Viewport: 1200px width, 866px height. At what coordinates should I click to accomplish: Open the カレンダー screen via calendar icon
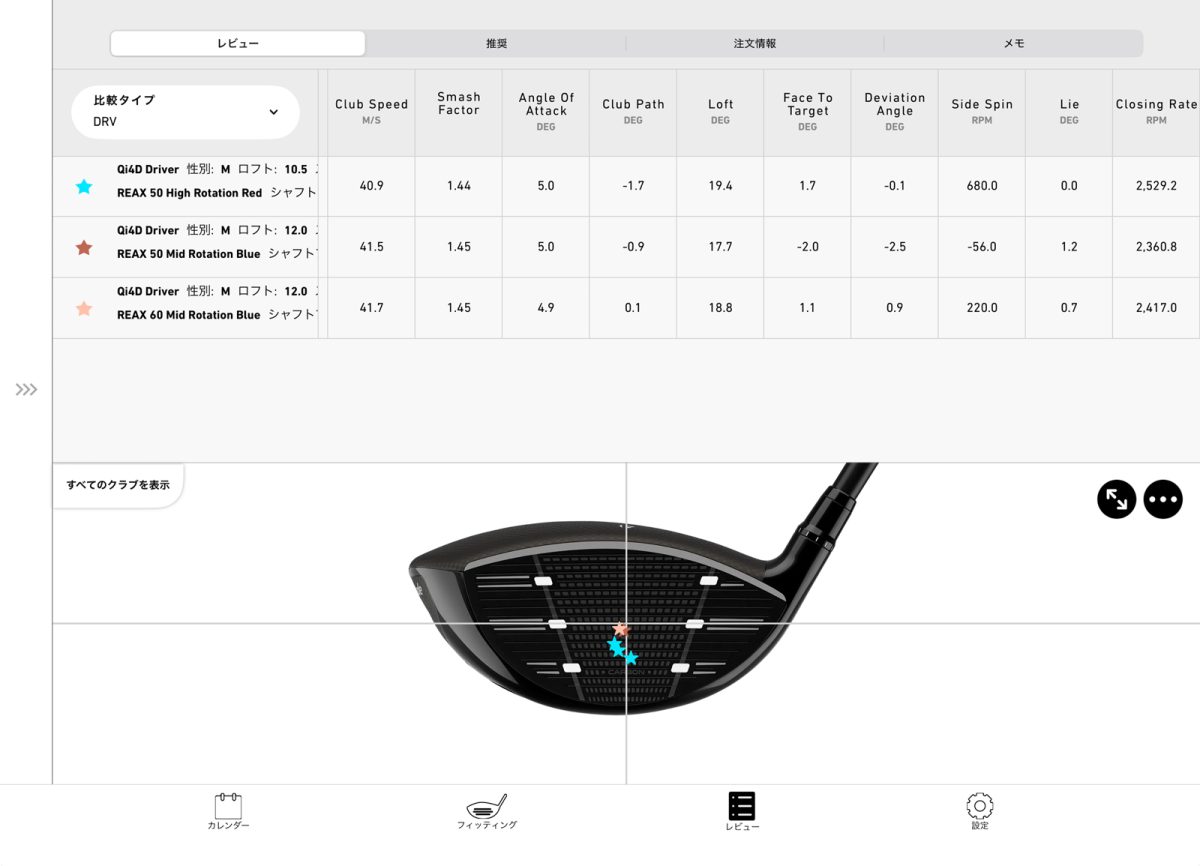coord(227,804)
